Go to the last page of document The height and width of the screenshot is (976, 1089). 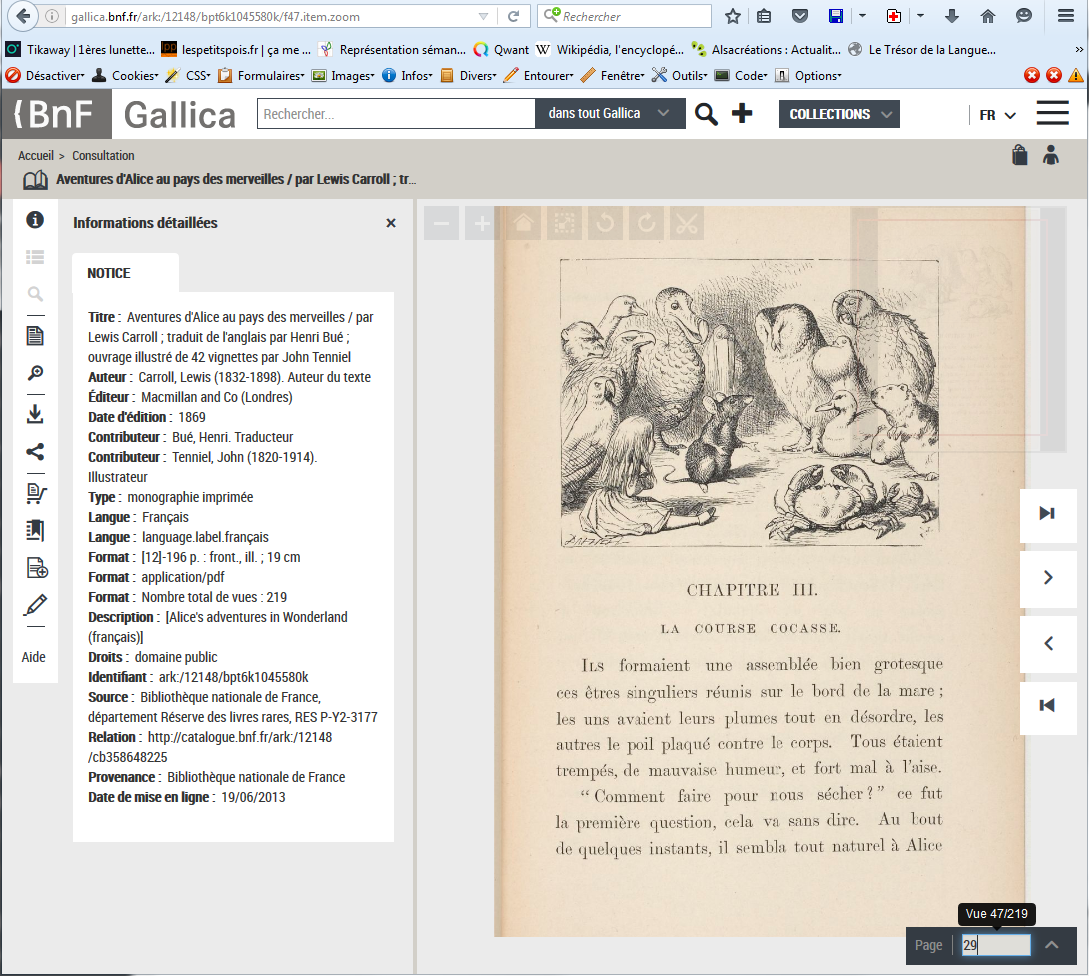(x=1047, y=513)
